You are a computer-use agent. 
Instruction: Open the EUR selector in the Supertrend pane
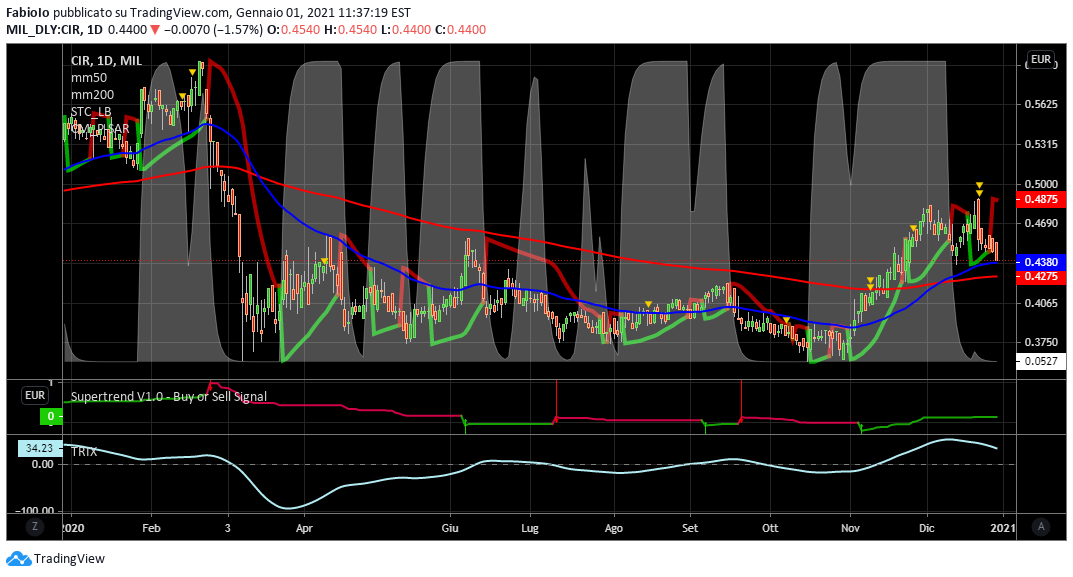coord(35,395)
